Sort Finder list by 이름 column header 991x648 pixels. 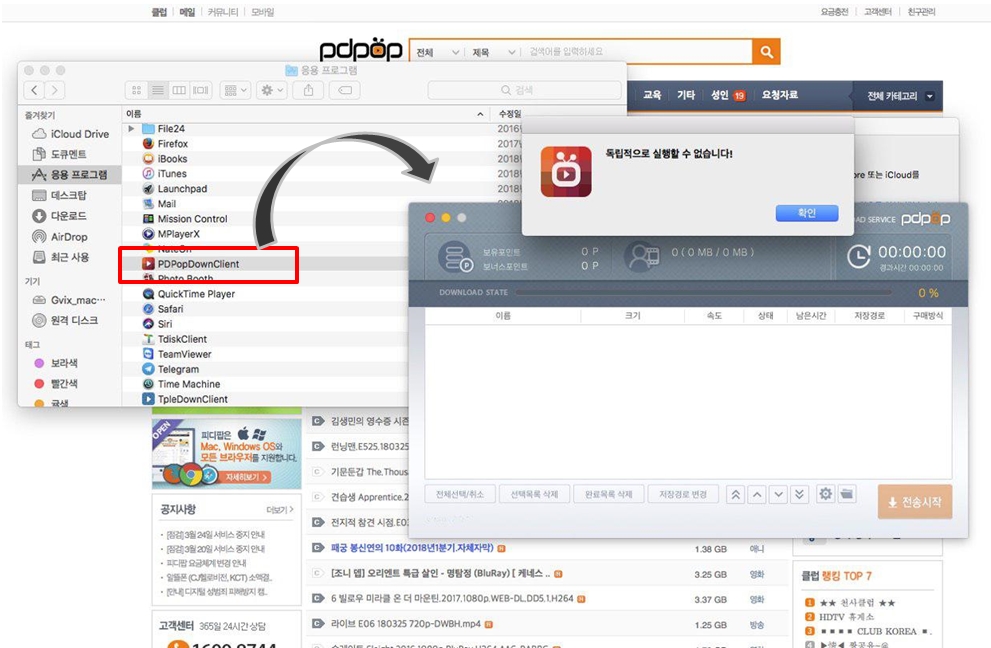pos(306,114)
